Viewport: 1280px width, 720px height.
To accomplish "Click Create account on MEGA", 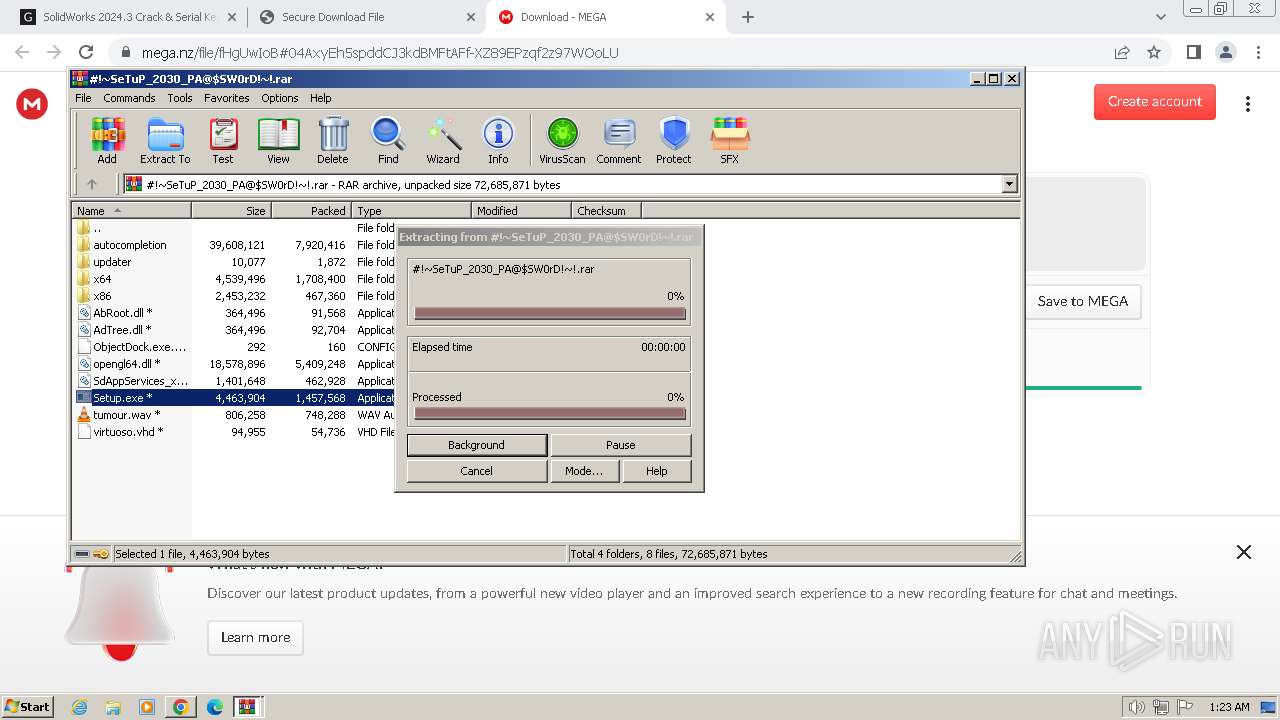I will tap(1154, 101).
